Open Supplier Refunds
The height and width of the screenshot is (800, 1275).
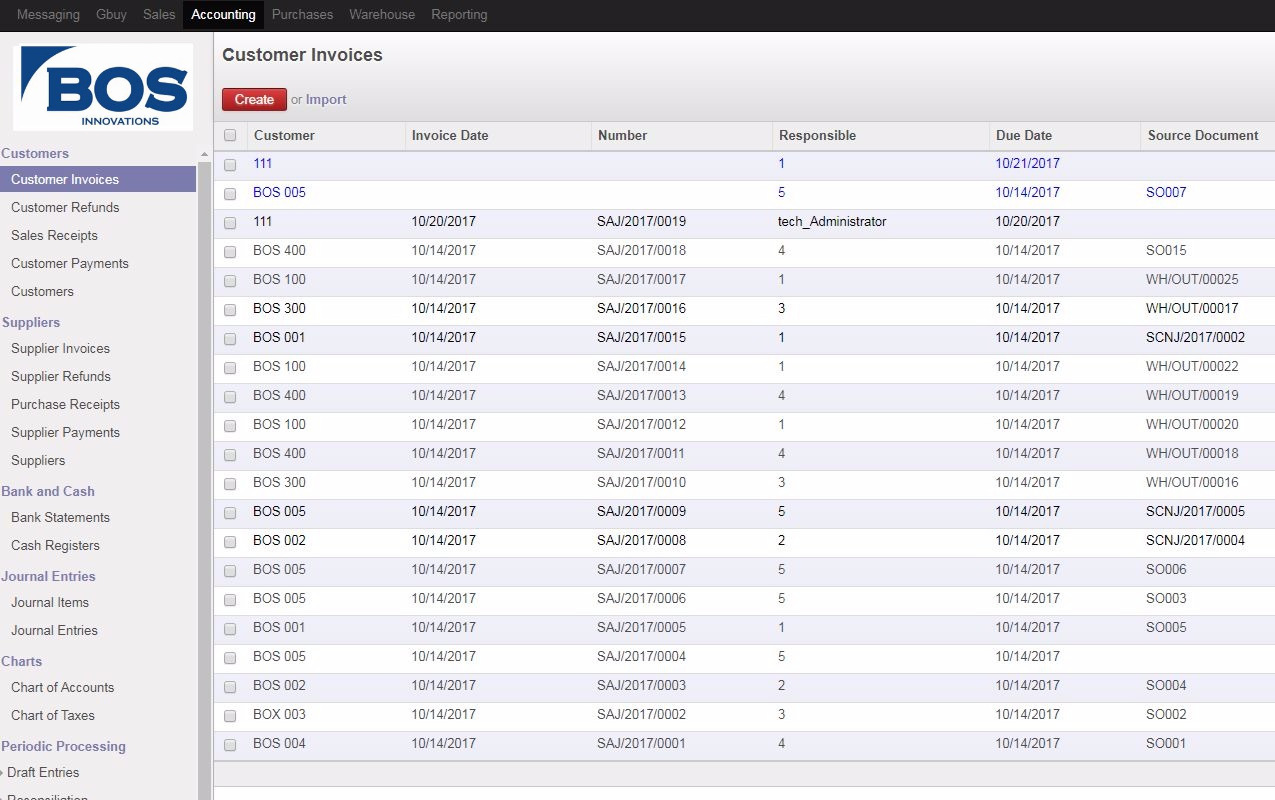click(x=61, y=376)
